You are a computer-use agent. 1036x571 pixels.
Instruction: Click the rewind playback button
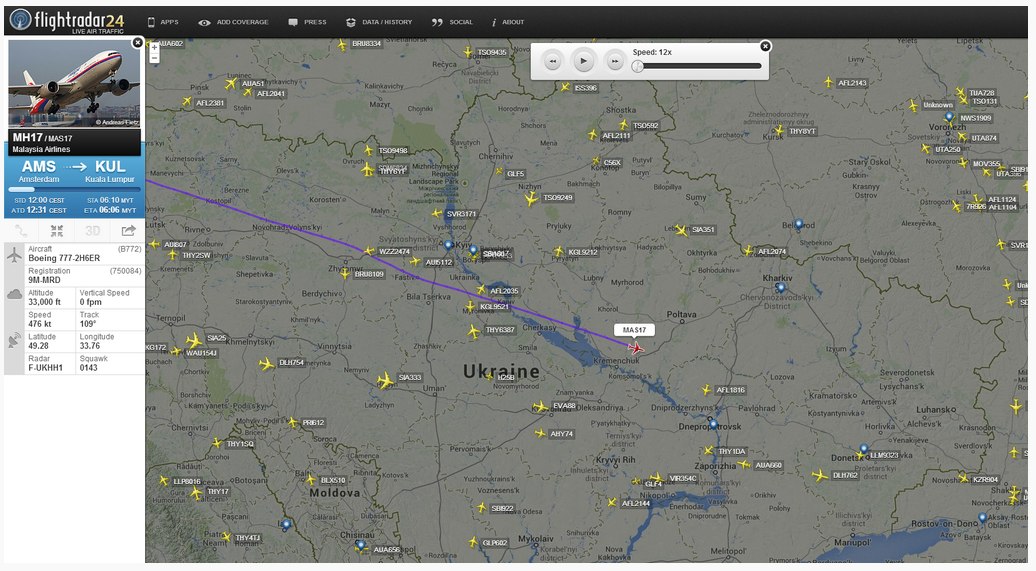pyautogui.click(x=552, y=61)
